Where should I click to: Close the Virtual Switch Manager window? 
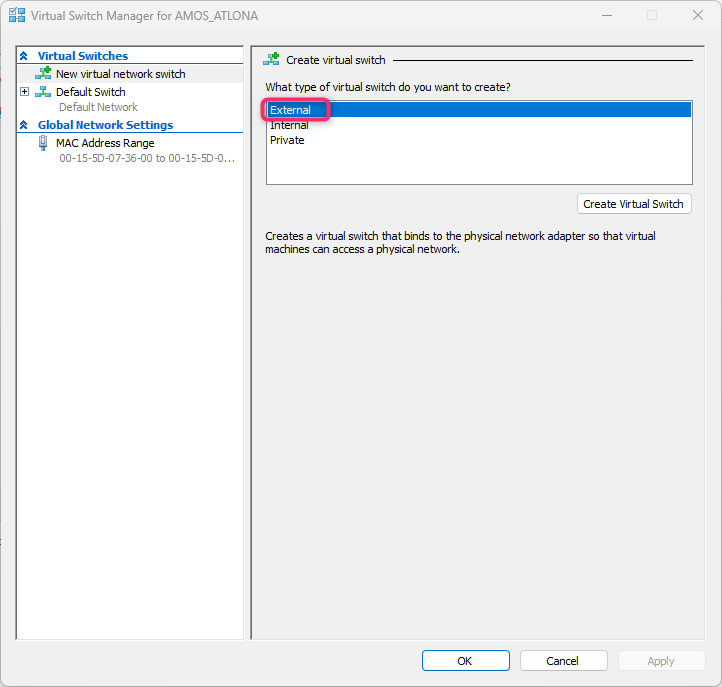coord(698,15)
